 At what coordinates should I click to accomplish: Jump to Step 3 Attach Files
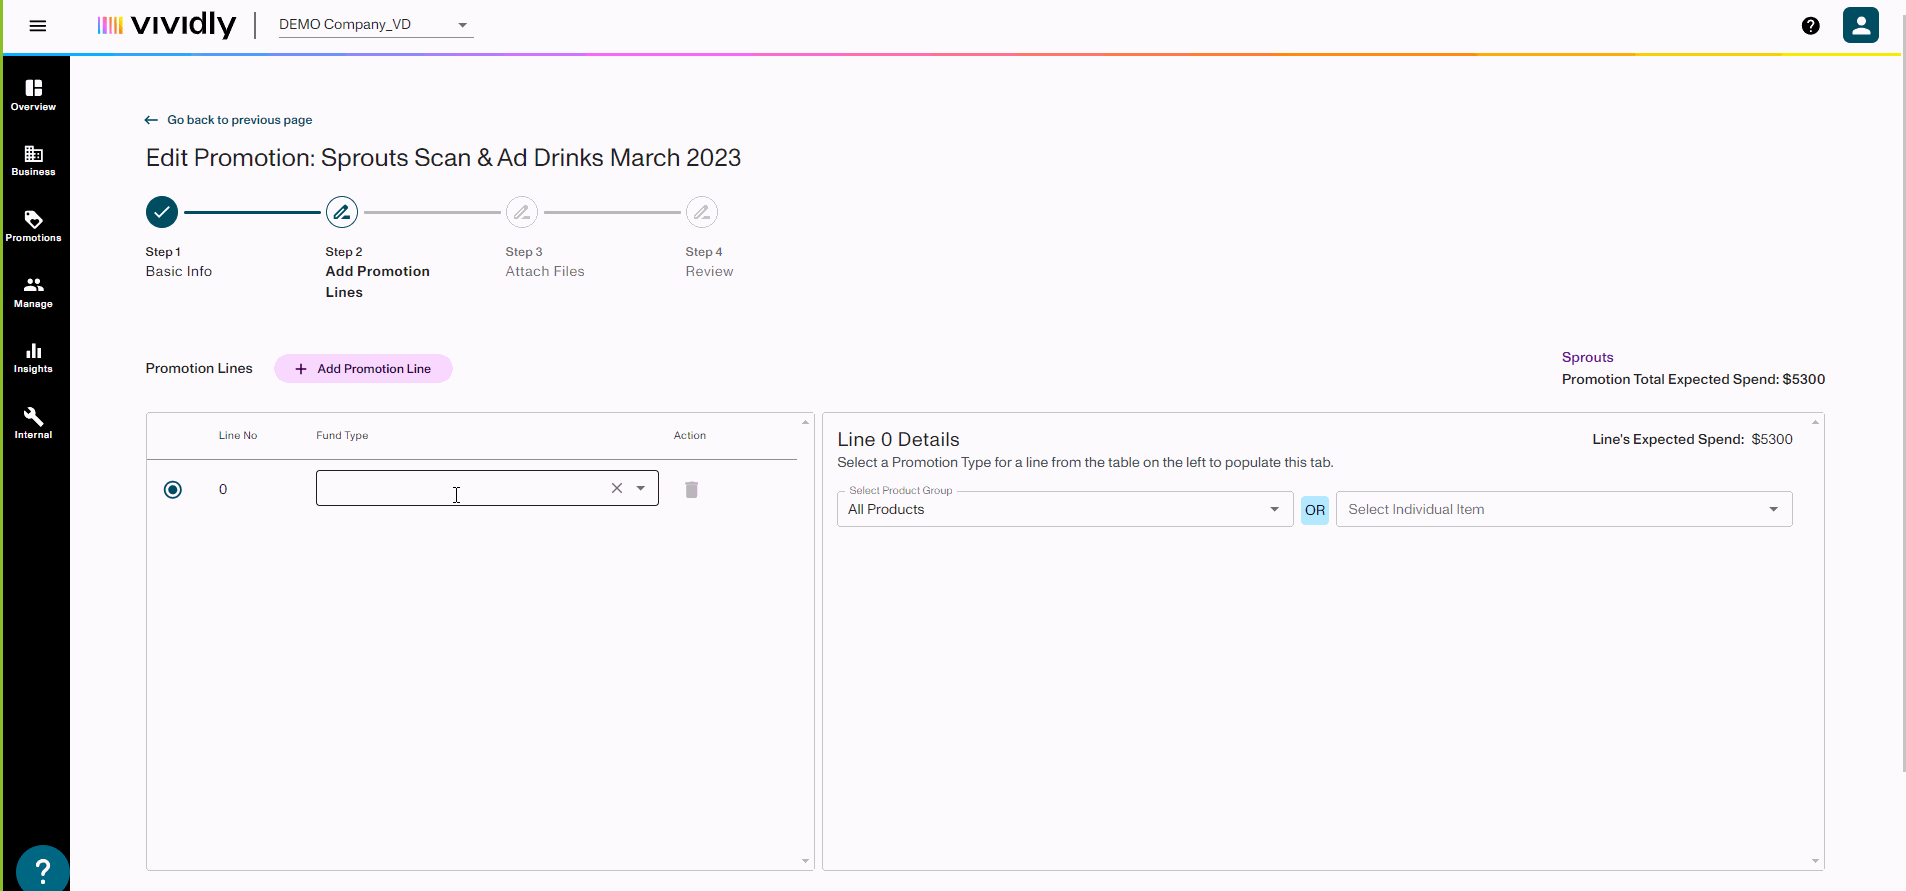point(522,212)
